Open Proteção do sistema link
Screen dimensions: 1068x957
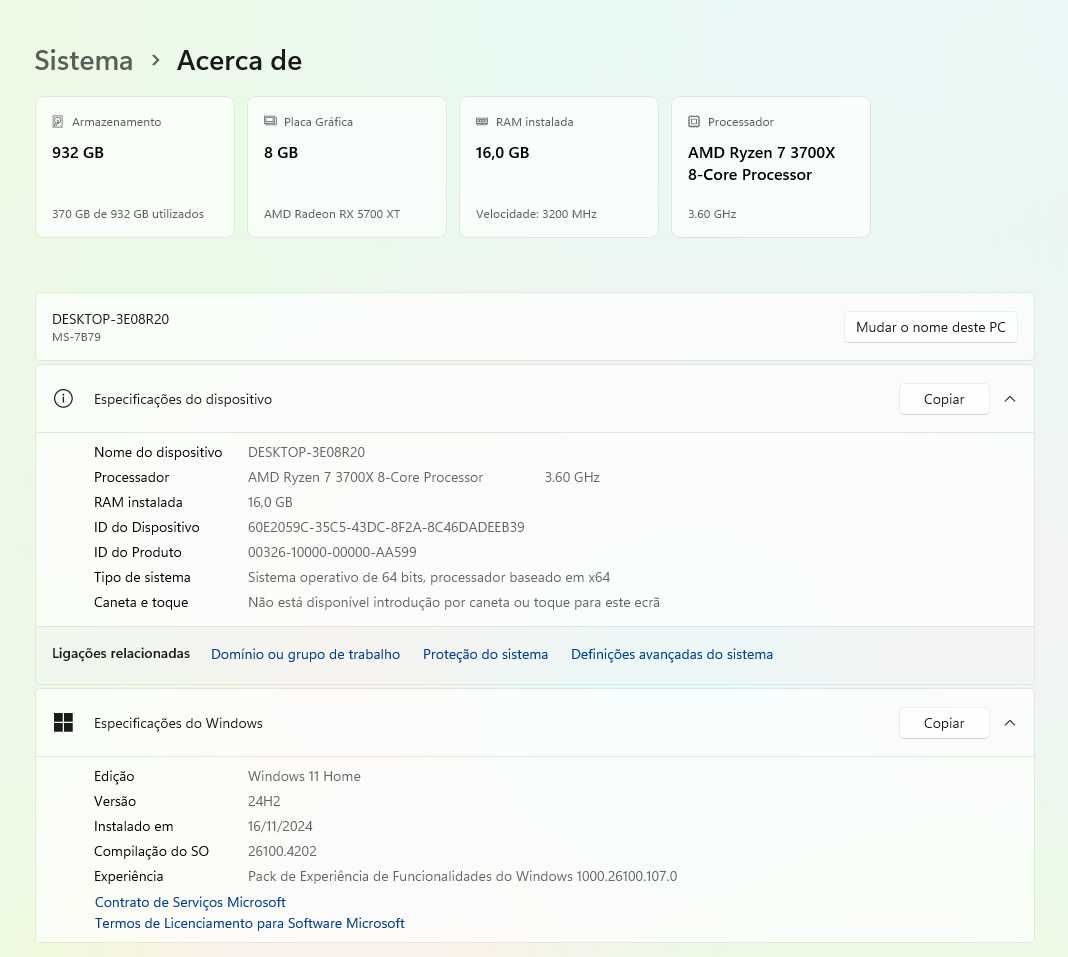[485, 654]
